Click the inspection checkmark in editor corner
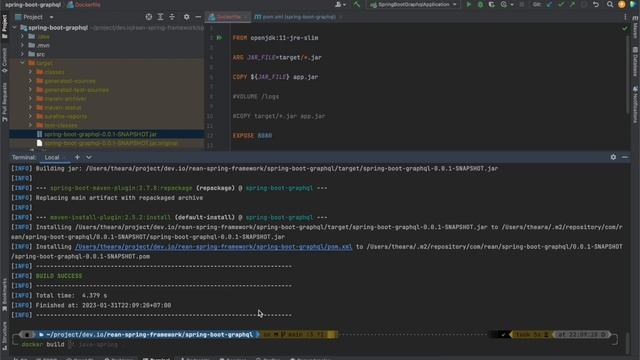640x360 pixels. (x=624, y=28)
